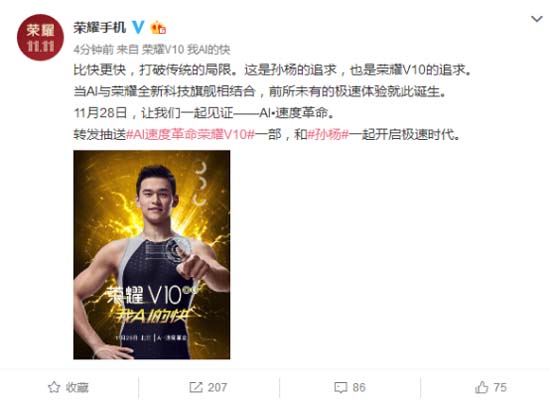Viewport: 550px width, 400px height.
Task: Click the star favorite icon
Action: pyautogui.click(x=54, y=387)
